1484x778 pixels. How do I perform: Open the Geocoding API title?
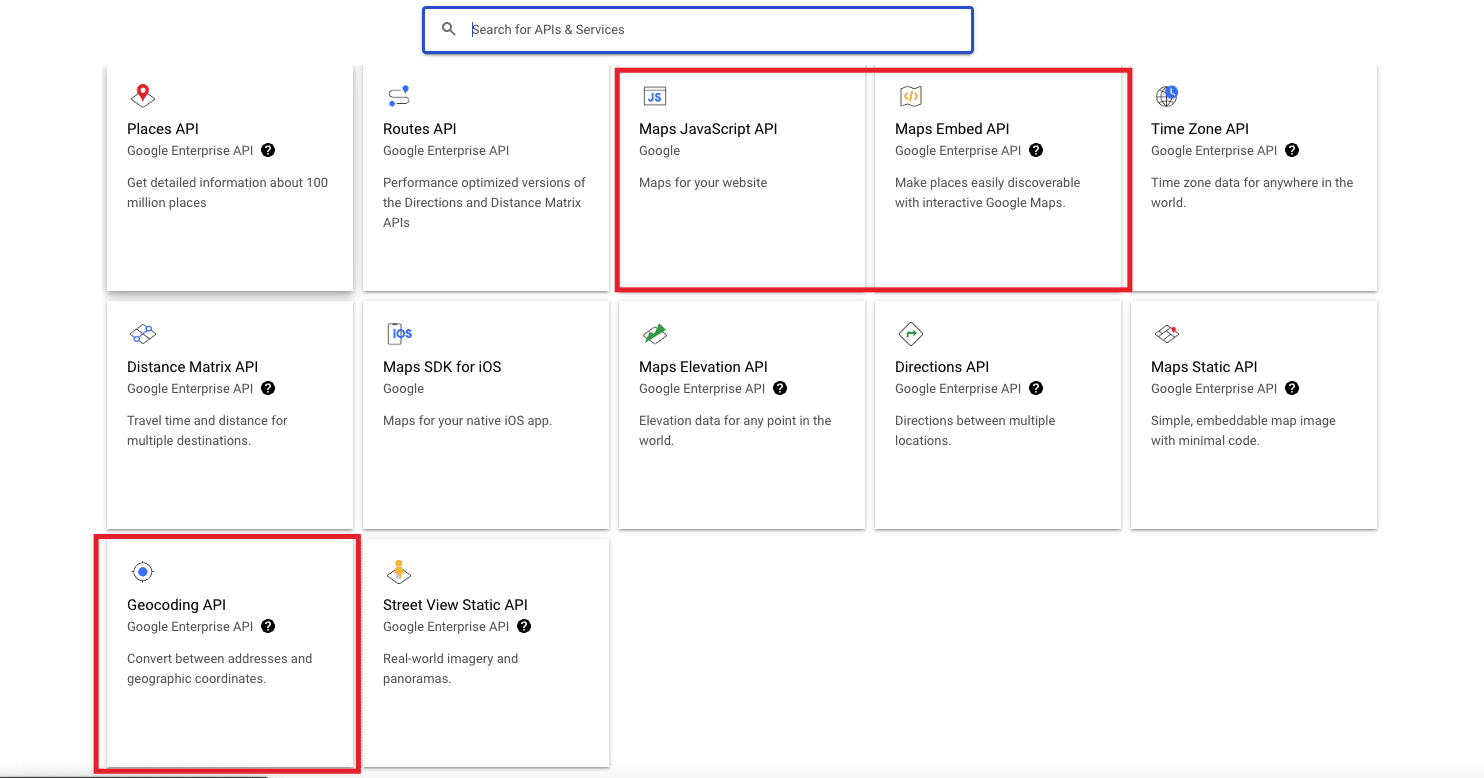click(177, 605)
